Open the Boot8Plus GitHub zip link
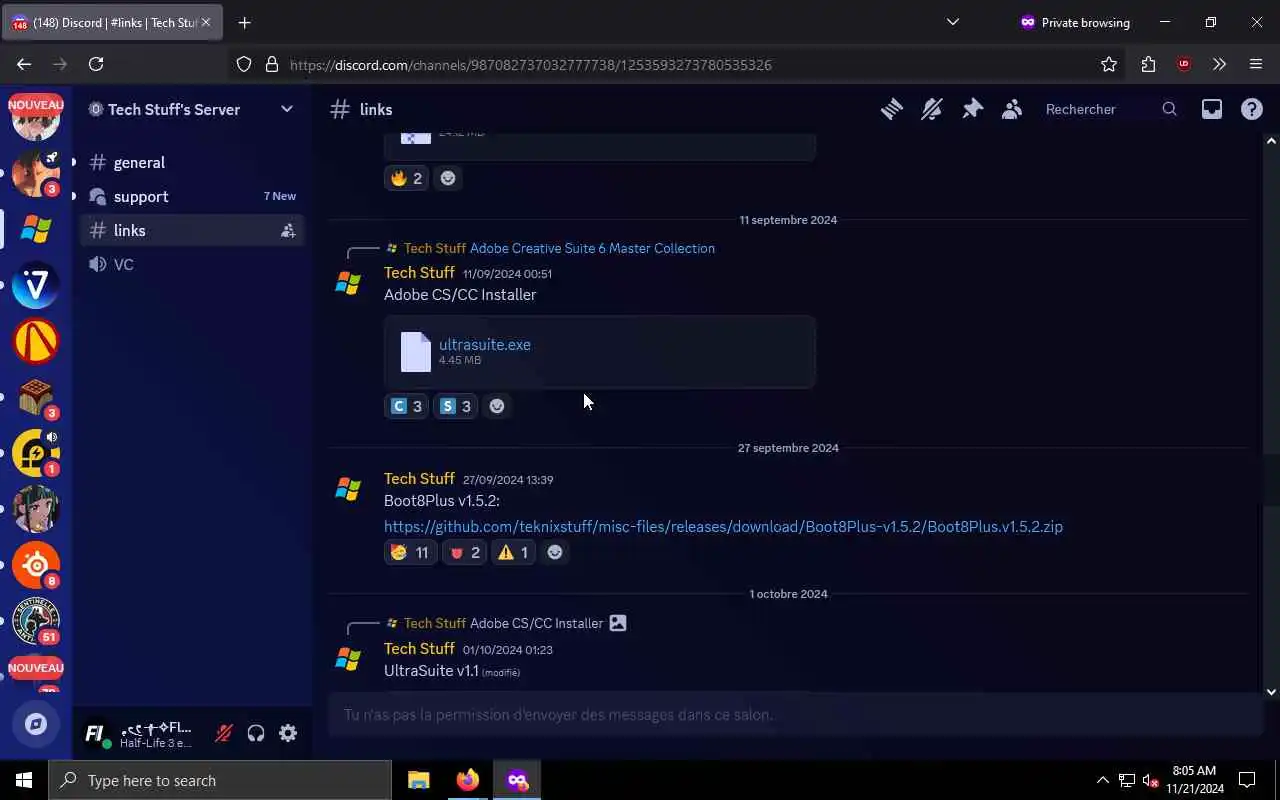Image resolution: width=1280 pixels, height=800 pixels. pos(723,526)
